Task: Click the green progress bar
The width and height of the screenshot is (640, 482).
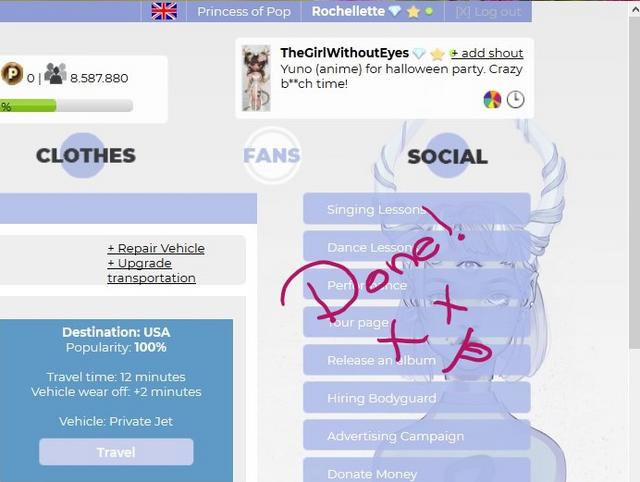Action: pos(67,106)
